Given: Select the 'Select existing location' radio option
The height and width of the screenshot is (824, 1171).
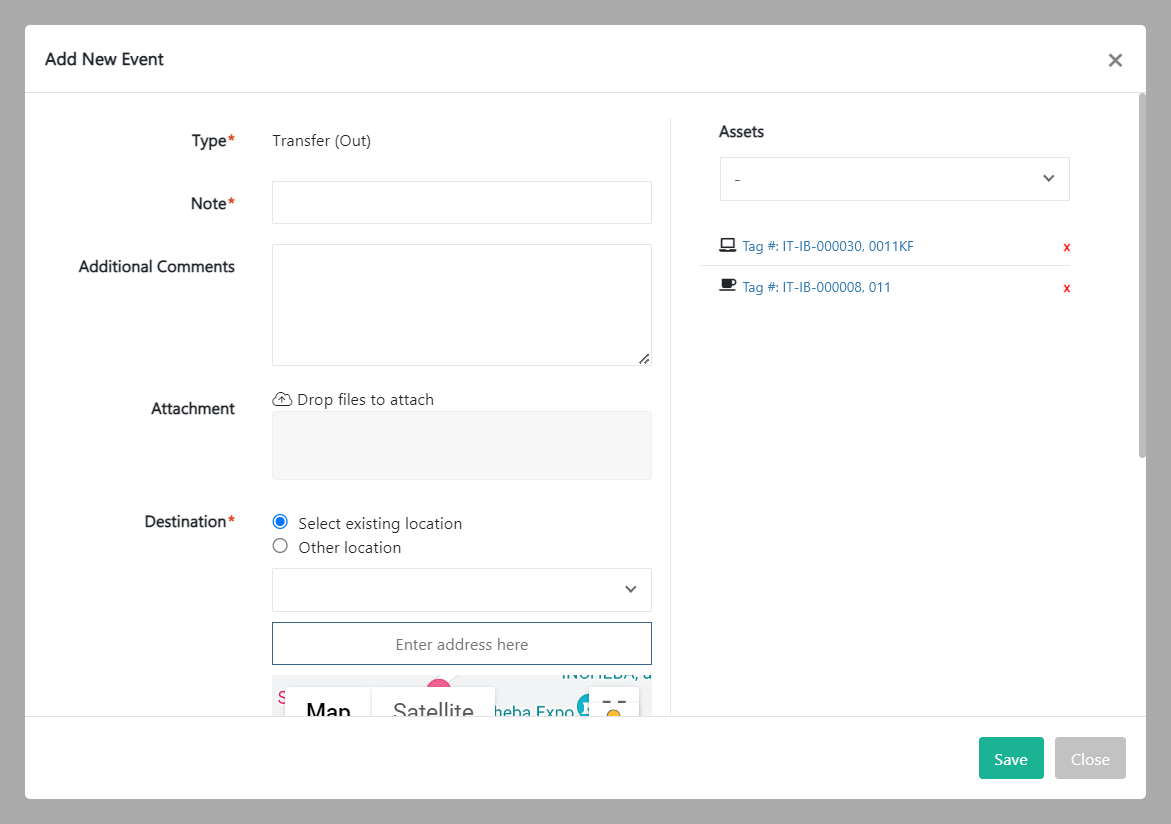Looking at the screenshot, I should pyautogui.click(x=280, y=522).
